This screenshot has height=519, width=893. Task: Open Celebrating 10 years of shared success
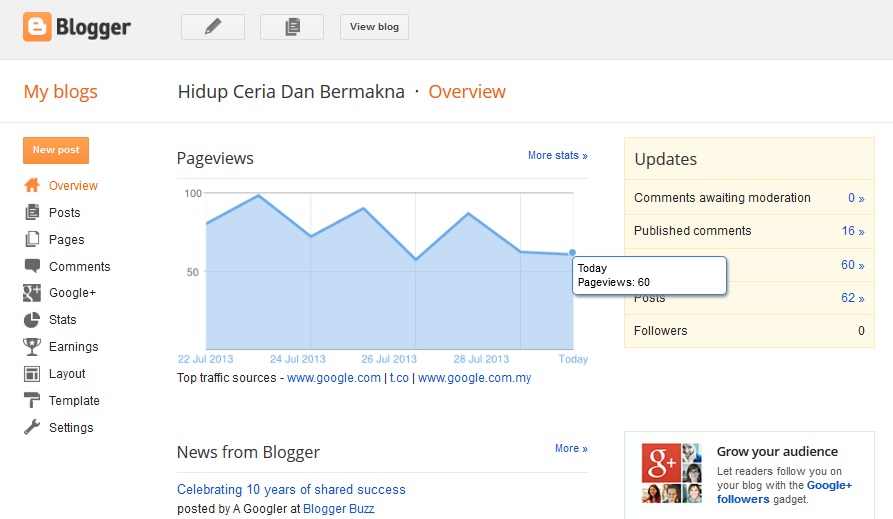point(291,489)
